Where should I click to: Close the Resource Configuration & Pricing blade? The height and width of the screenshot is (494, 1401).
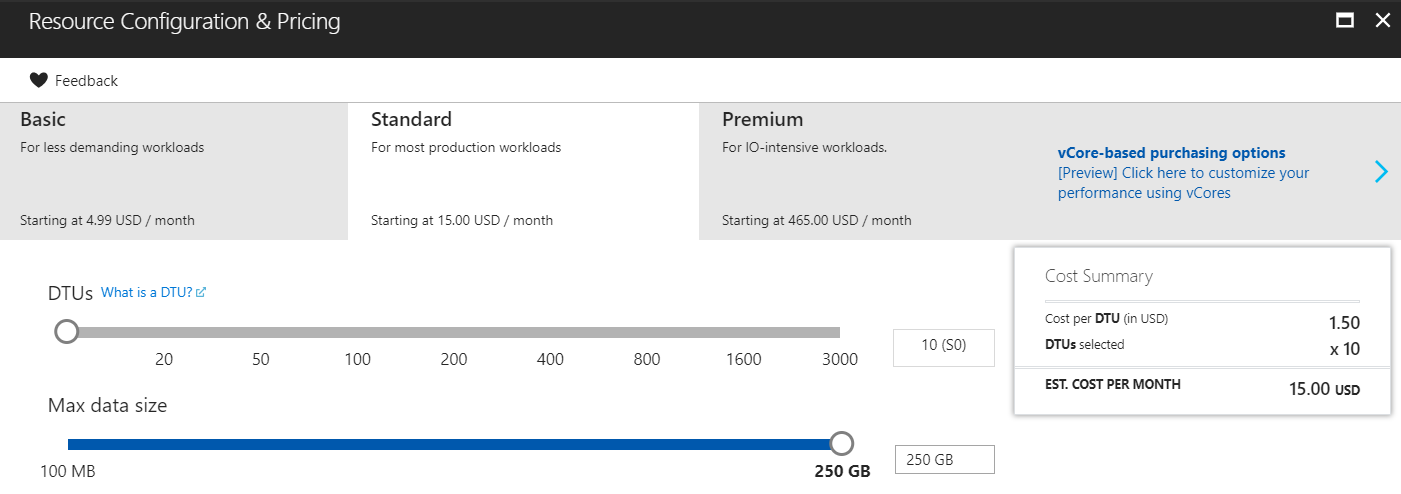[x=1382, y=21]
